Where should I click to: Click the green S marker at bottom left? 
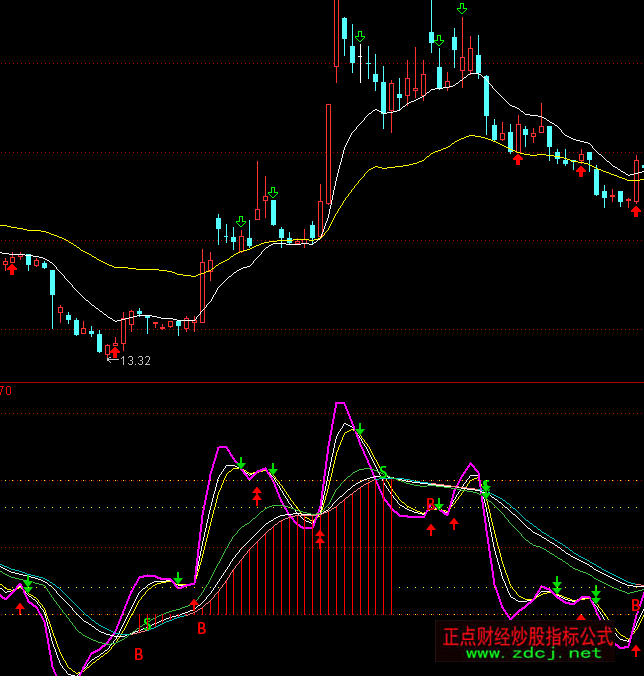click(148, 623)
